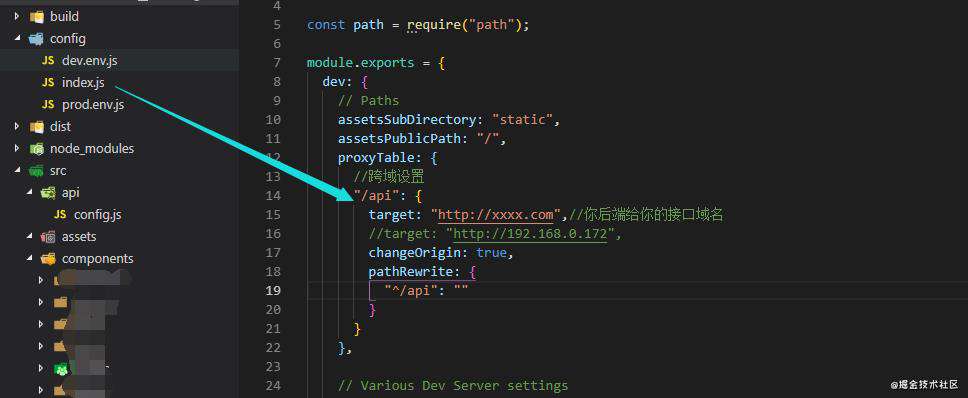The image size is (968, 398).
Task: Expand the build folder arrow
Action: pos(17,17)
